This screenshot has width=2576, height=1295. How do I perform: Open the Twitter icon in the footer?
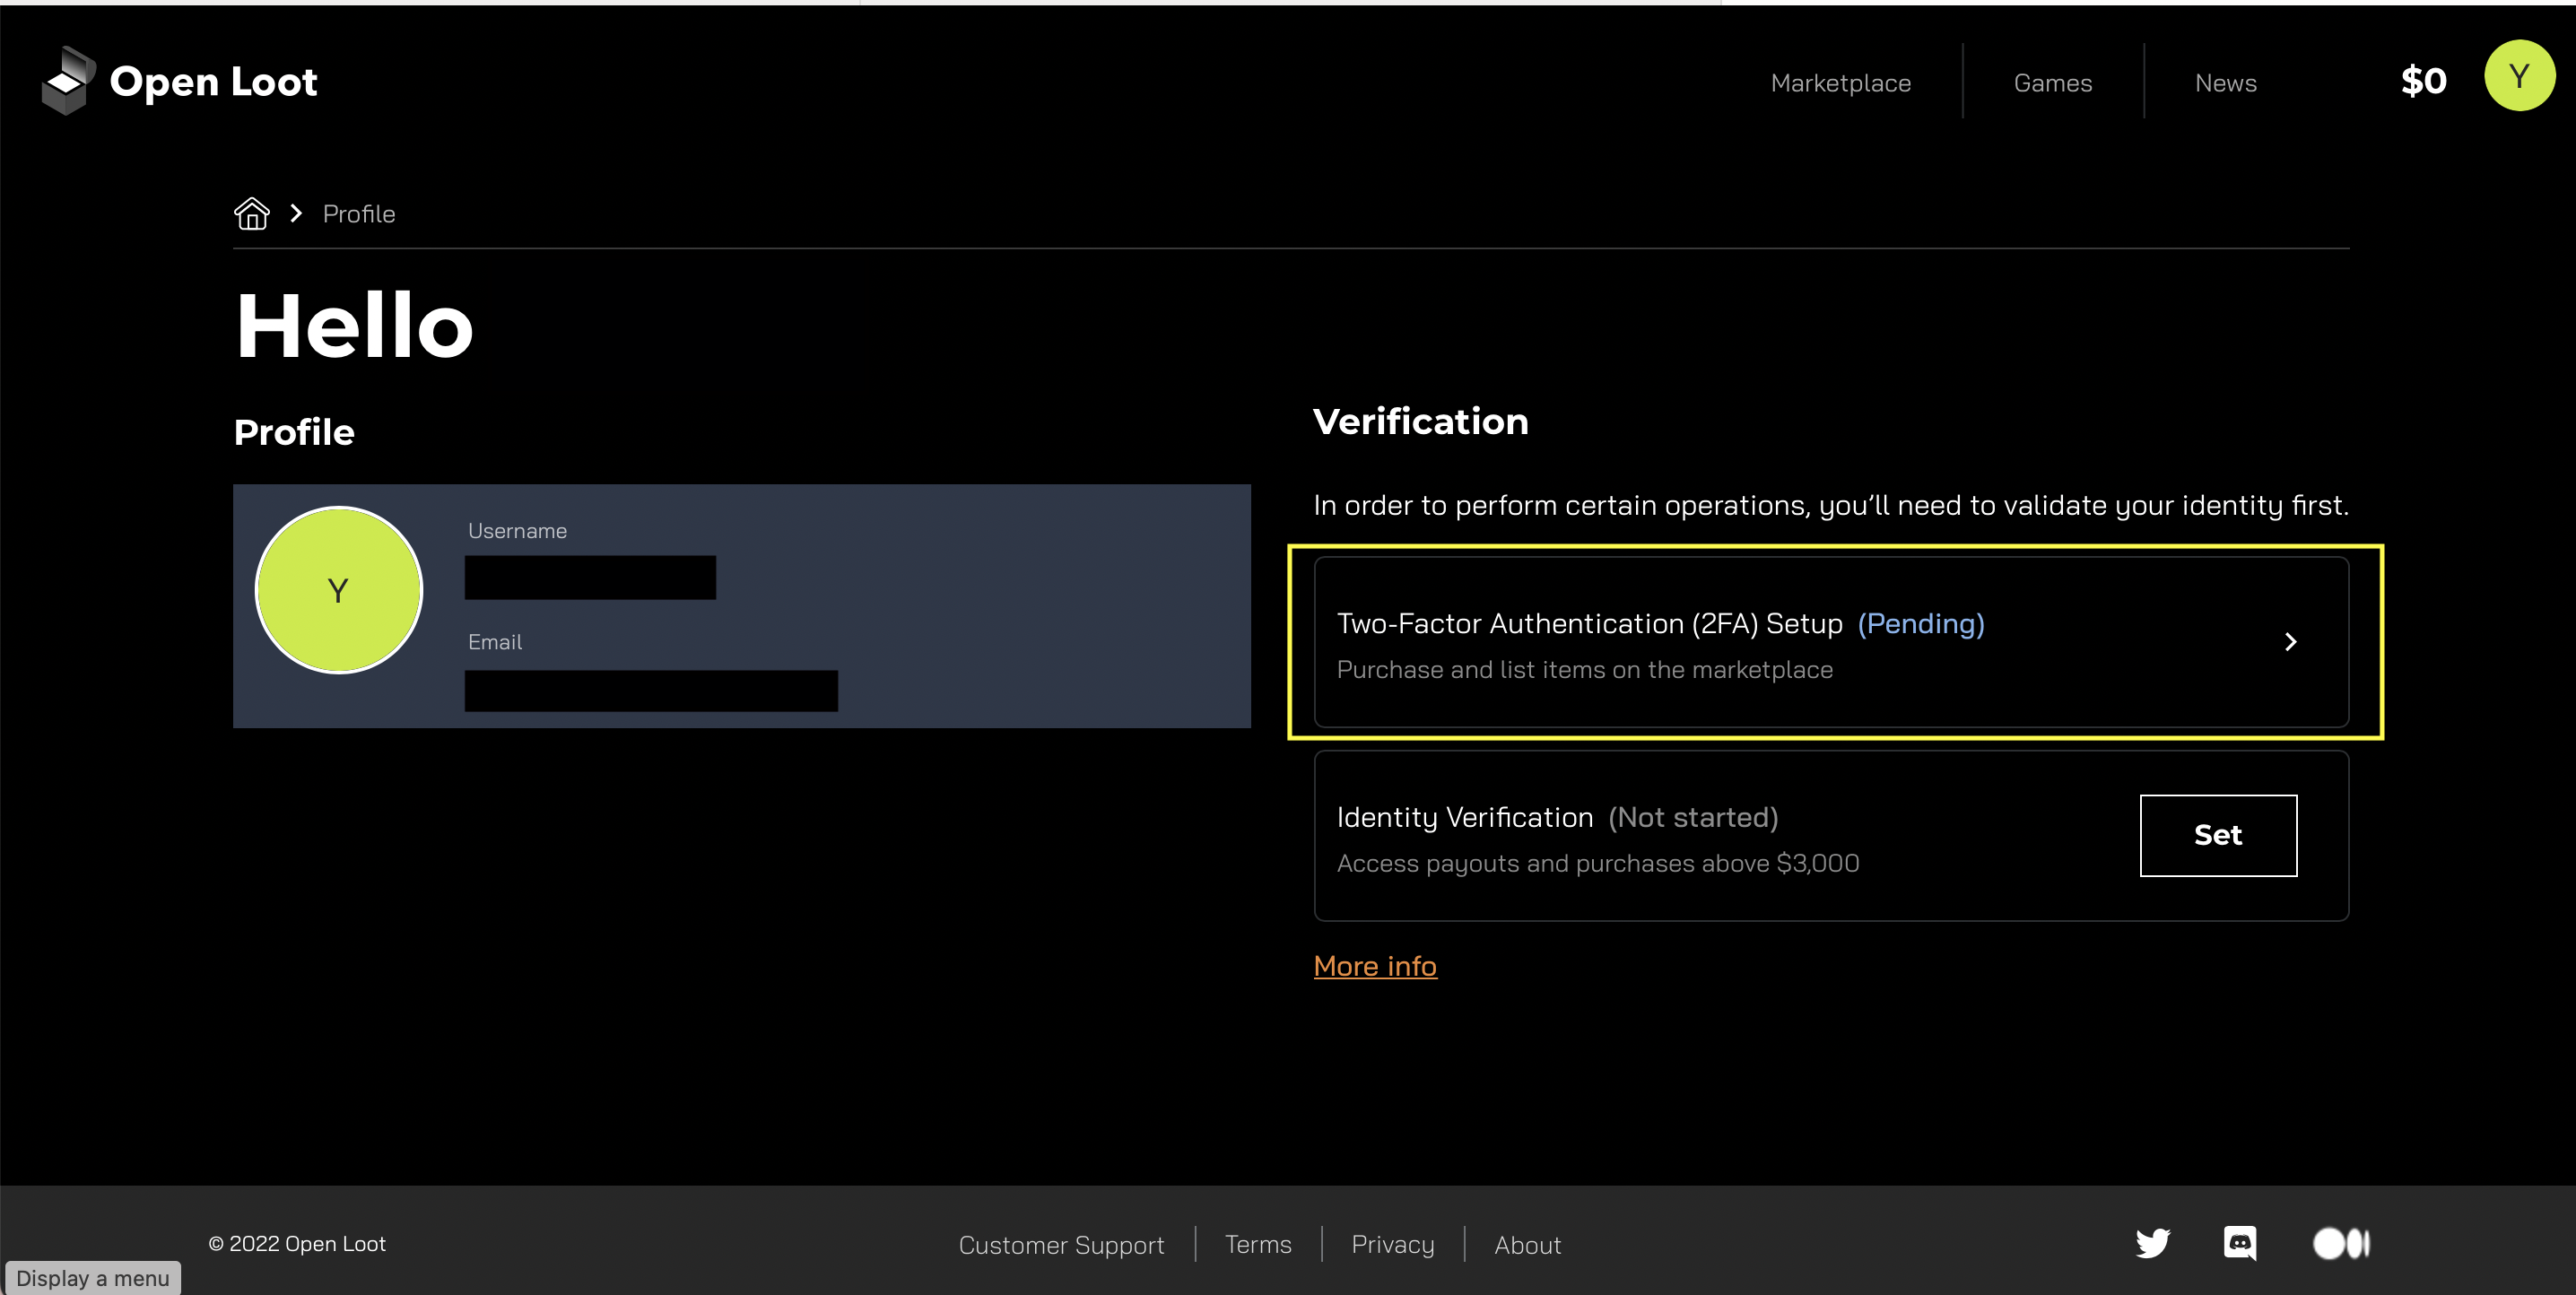(x=2153, y=1243)
